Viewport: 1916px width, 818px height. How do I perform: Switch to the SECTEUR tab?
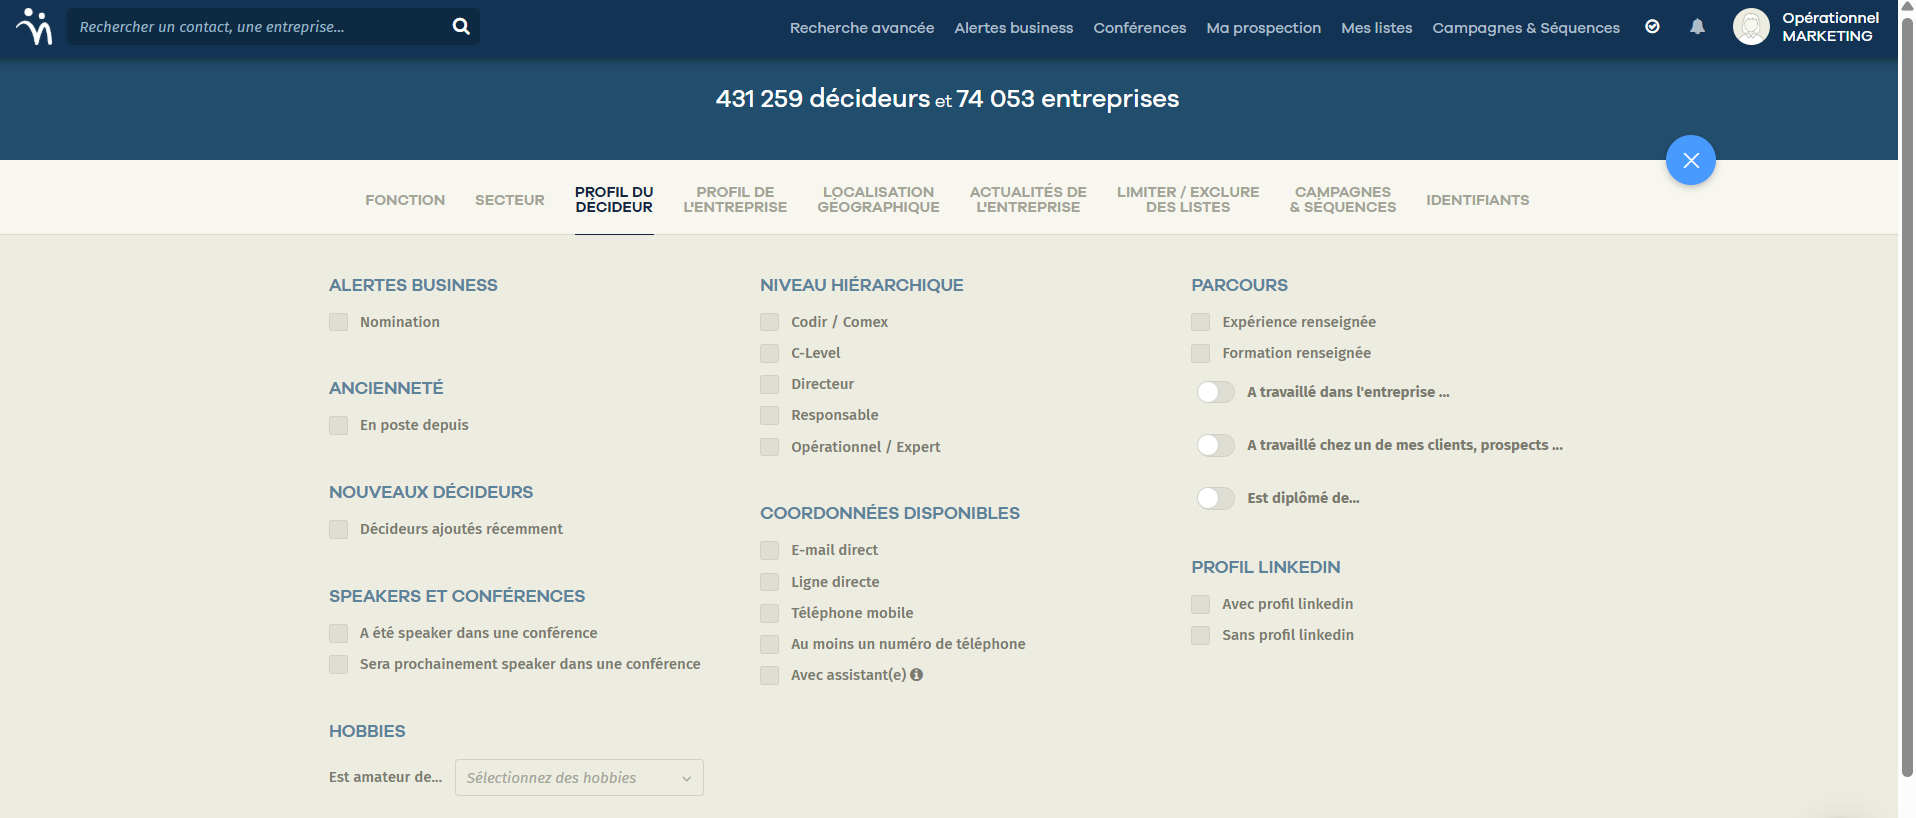tap(510, 200)
